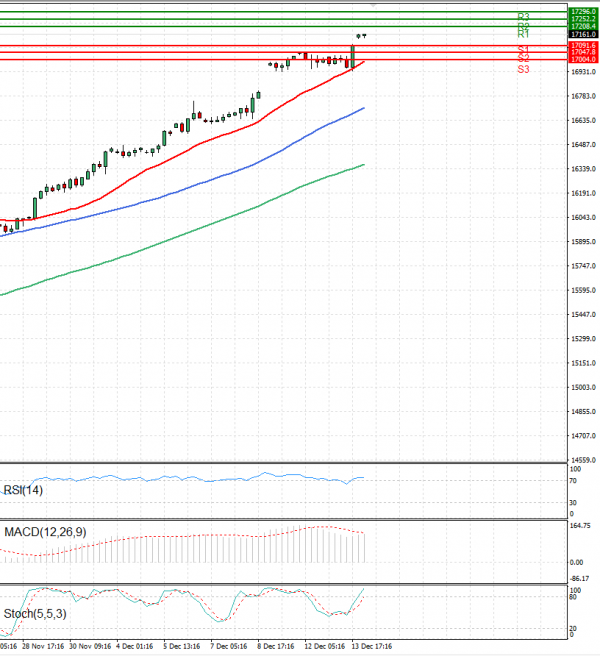Click the 0.00 value on MACD scale
The image size is (600, 656).
pyautogui.click(x=576, y=563)
